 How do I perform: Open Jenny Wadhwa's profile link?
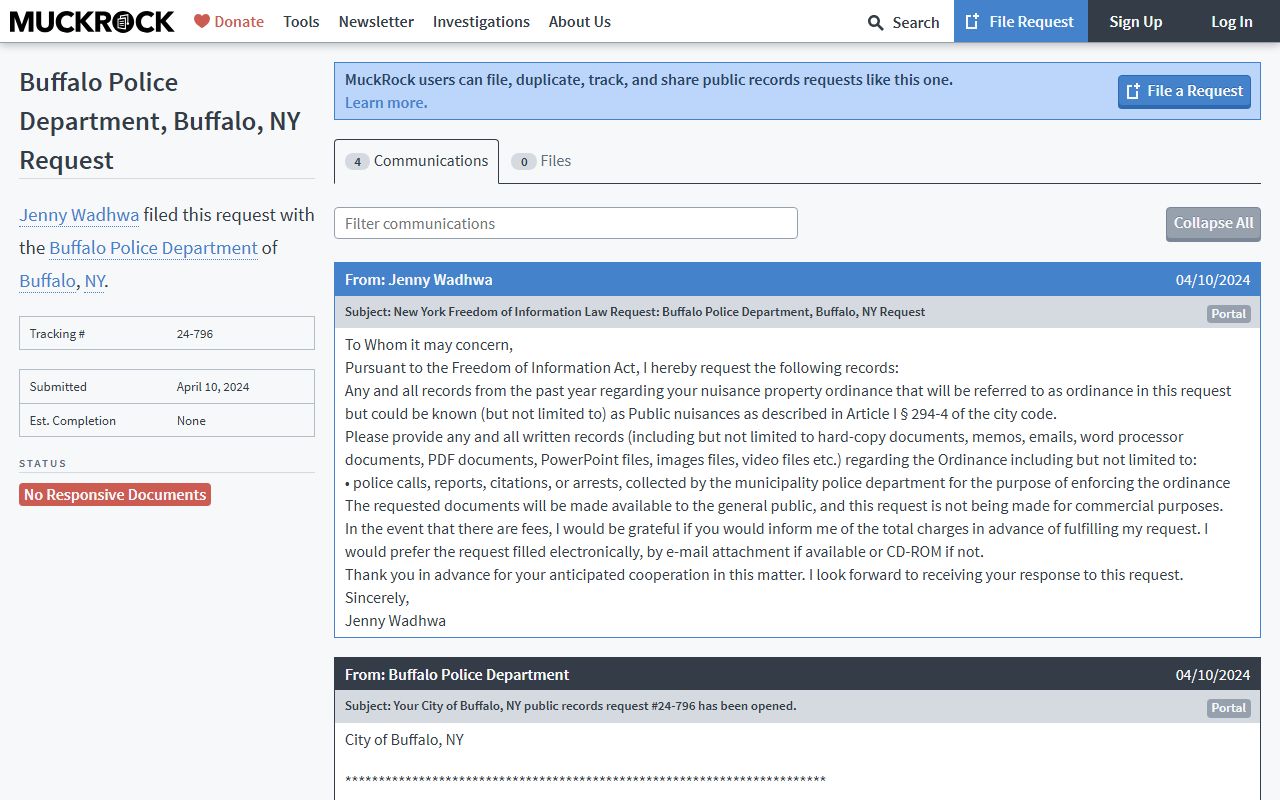pos(79,214)
